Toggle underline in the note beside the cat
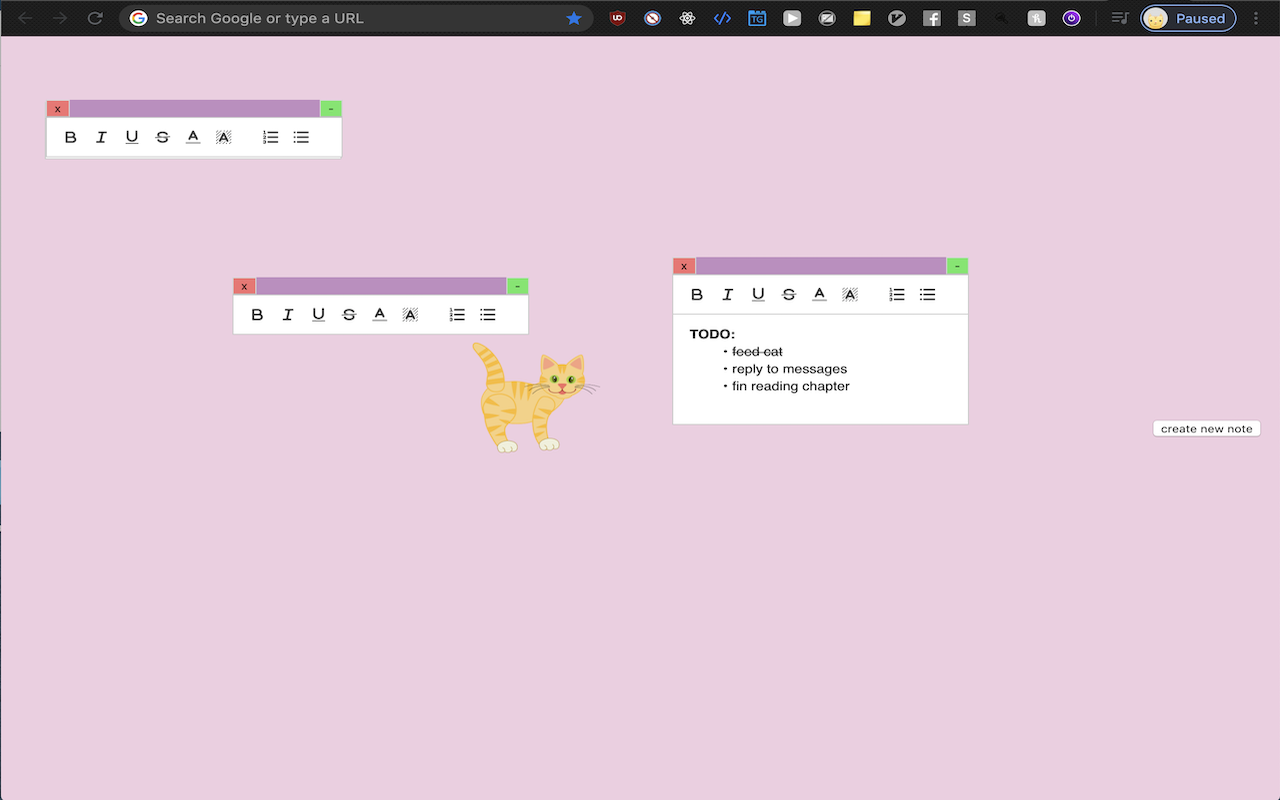Screen dimensions: 1280x800 click(x=318, y=314)
